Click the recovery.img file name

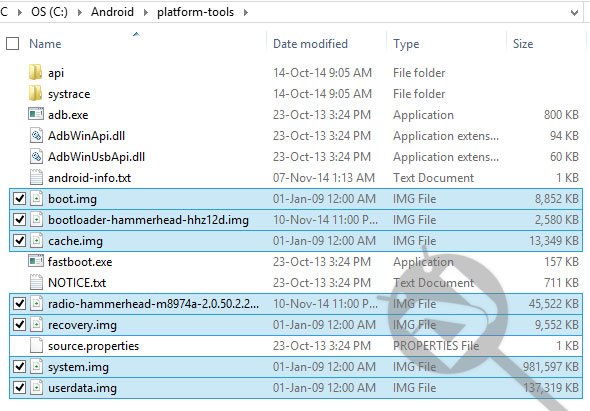pyautogui.click(x=82, y=325)
